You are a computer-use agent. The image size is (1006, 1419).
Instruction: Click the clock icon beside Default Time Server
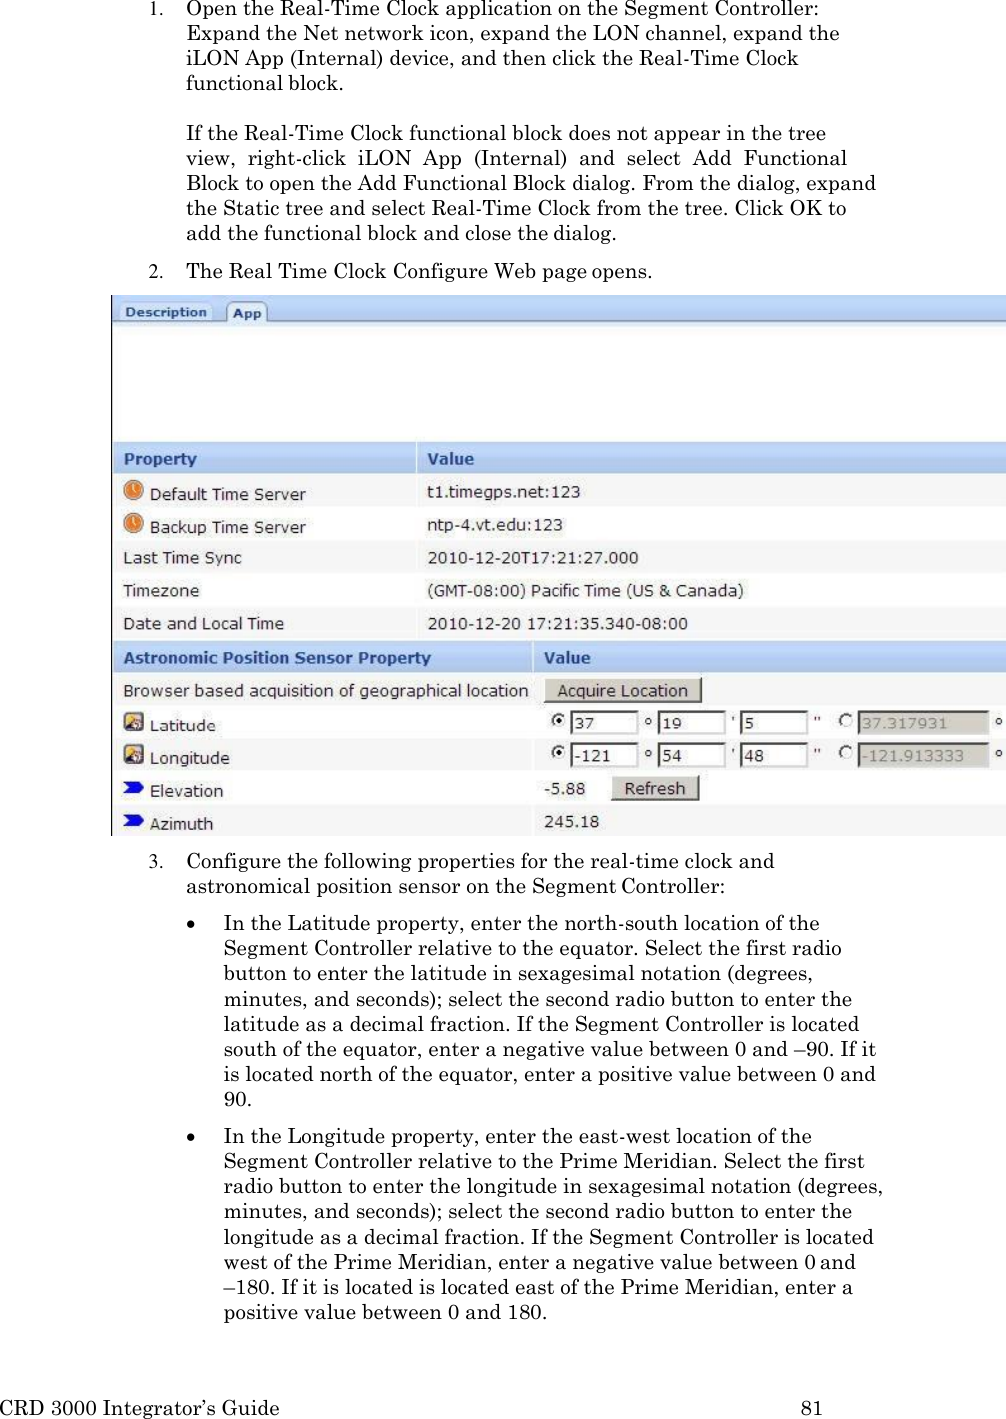(x=133, y=491)
